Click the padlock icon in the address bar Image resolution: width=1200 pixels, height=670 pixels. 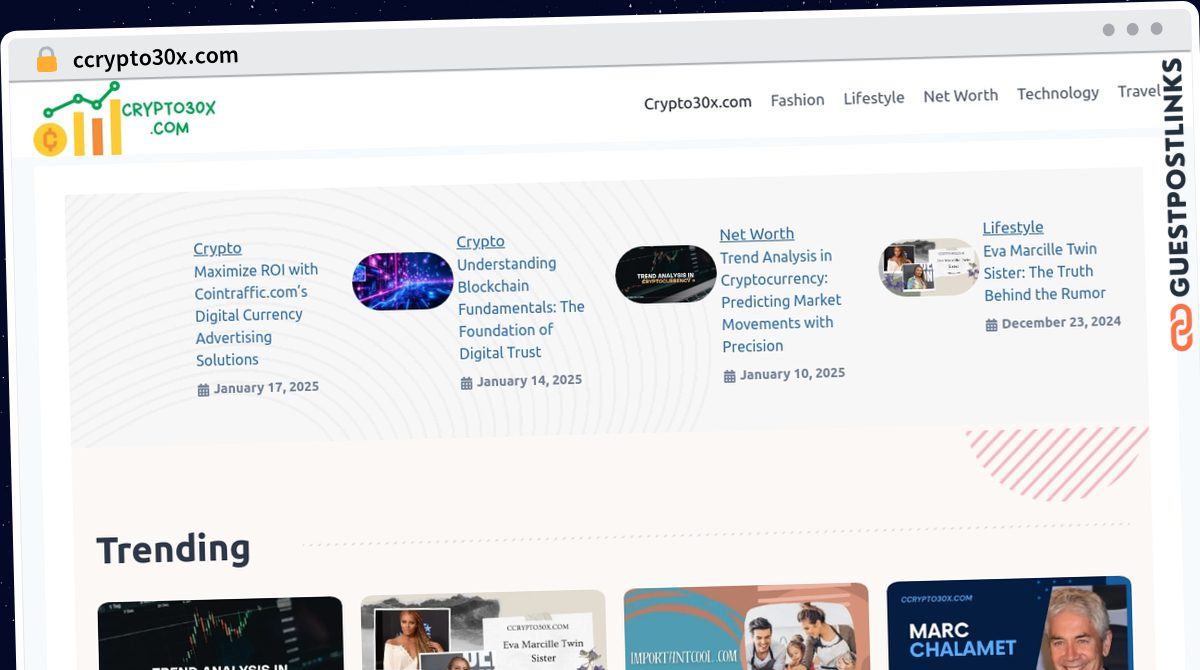click(46, 60)
